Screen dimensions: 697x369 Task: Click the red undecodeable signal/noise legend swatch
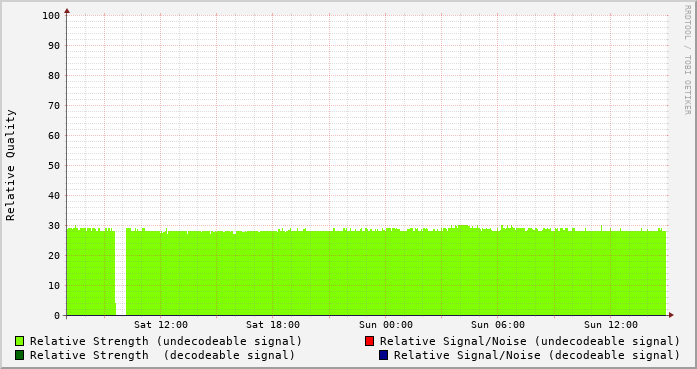click(369, 341)
